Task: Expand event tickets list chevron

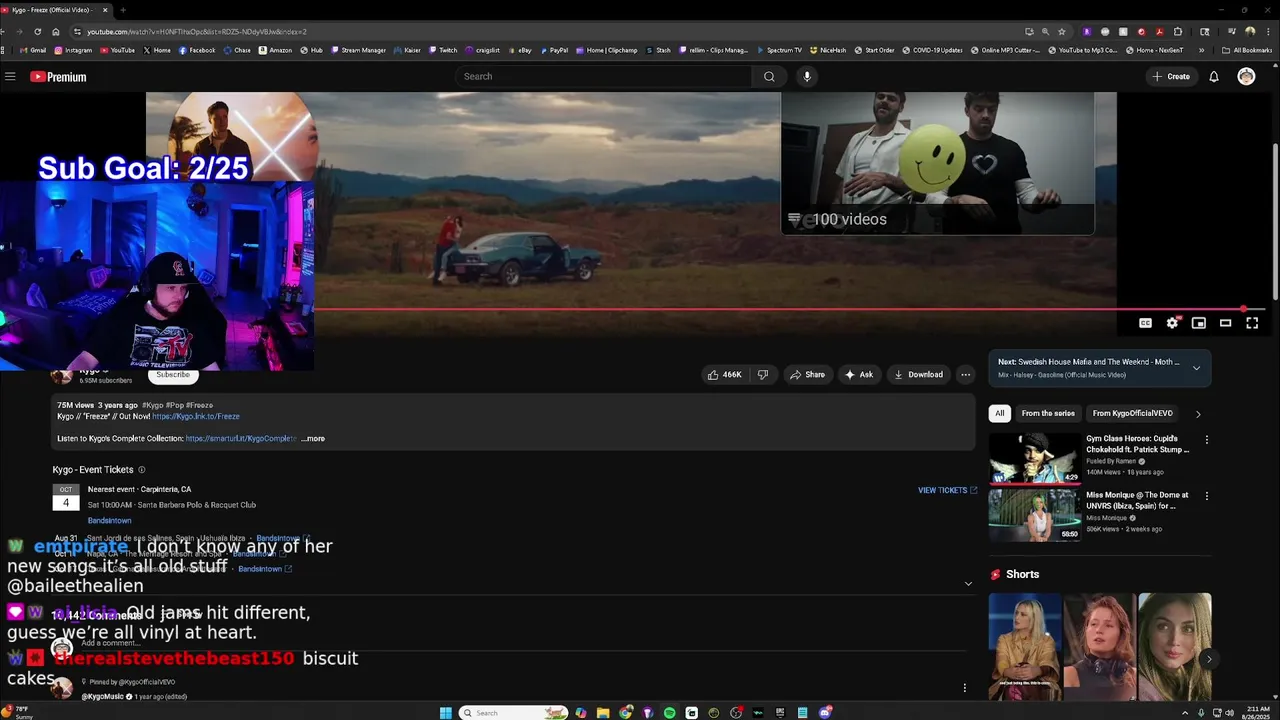Action: click(967, 584)
